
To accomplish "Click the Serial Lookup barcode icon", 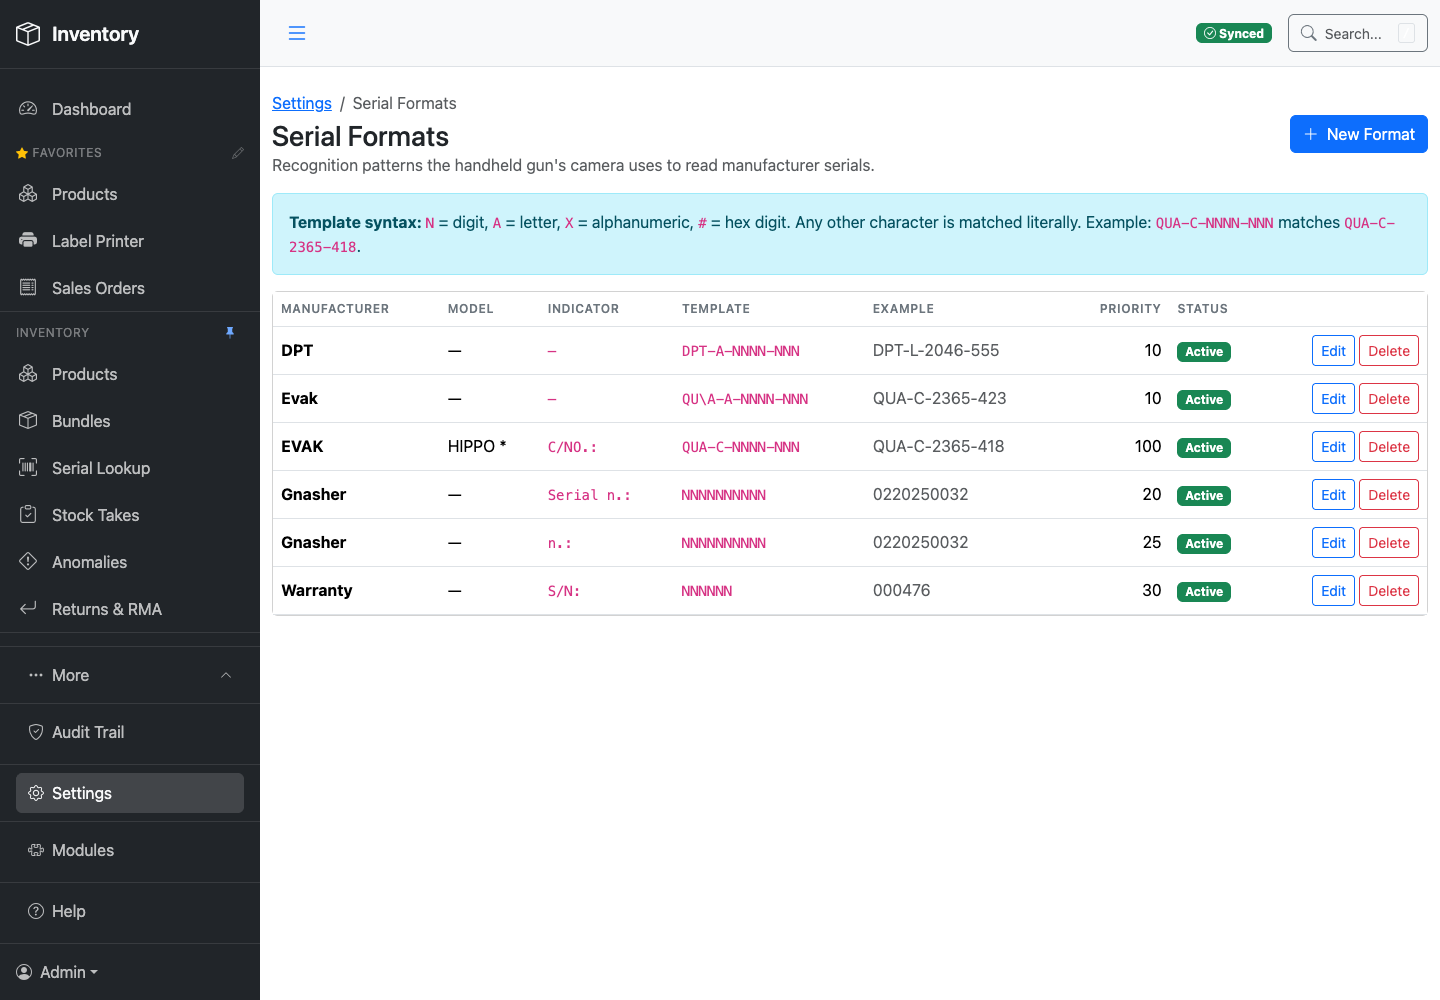I will (28, 468).
